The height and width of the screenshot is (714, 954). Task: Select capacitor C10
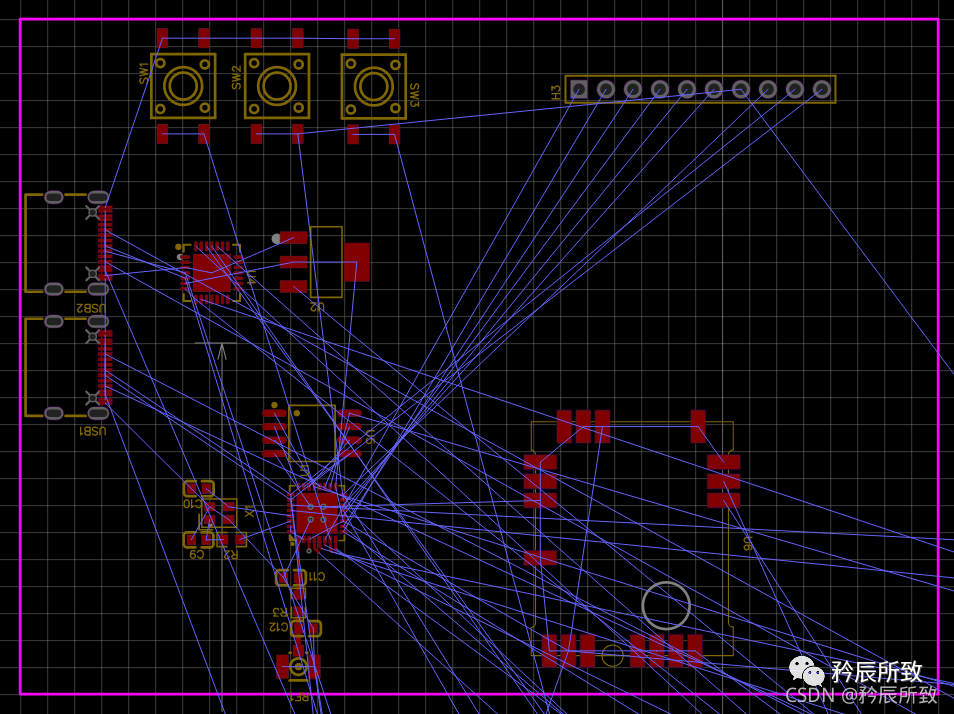[x=198, y=489]
